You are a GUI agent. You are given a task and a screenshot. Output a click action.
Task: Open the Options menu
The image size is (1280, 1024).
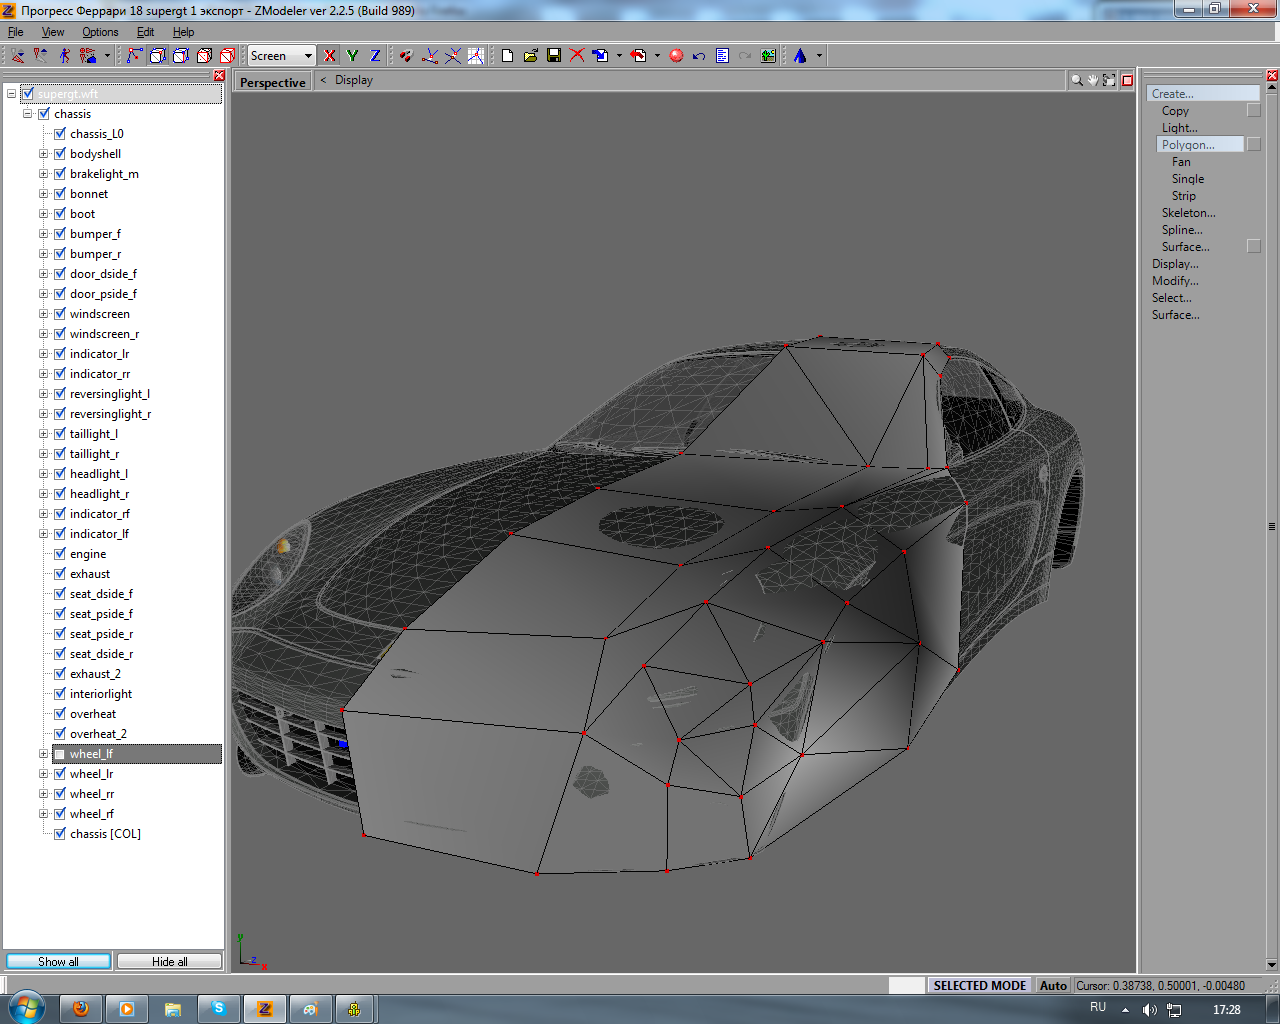(x=100, y=32)
